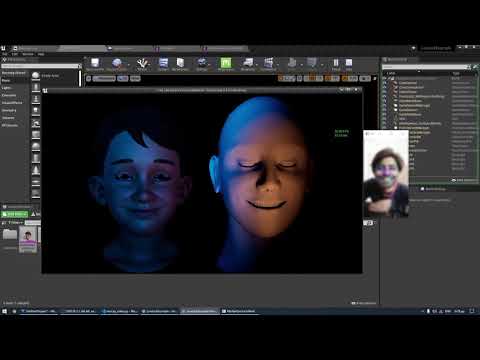This screenshot has height=360, width=480.
Task: Select the Visual Effects category
Action: pos(14,103)
